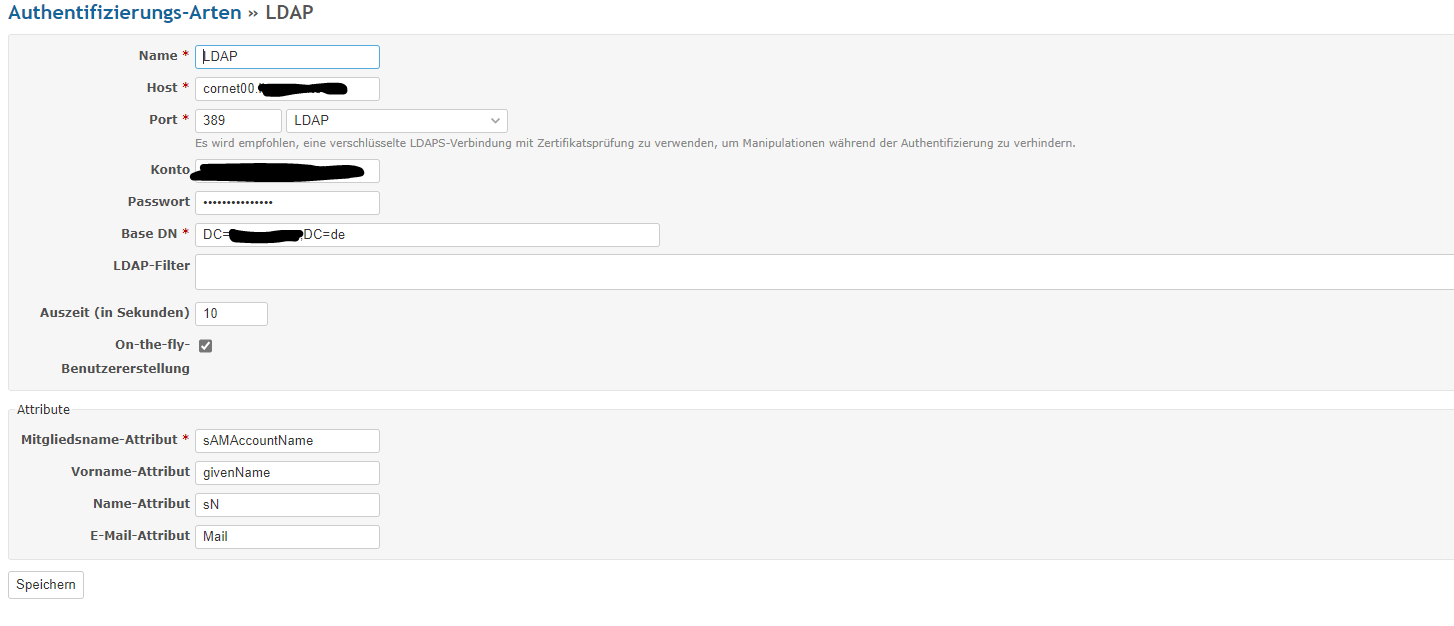Screen dimensions: 1454x626
Task: Click the E-Mail-Attribut field containing Mail
Action: click(287, 537)
